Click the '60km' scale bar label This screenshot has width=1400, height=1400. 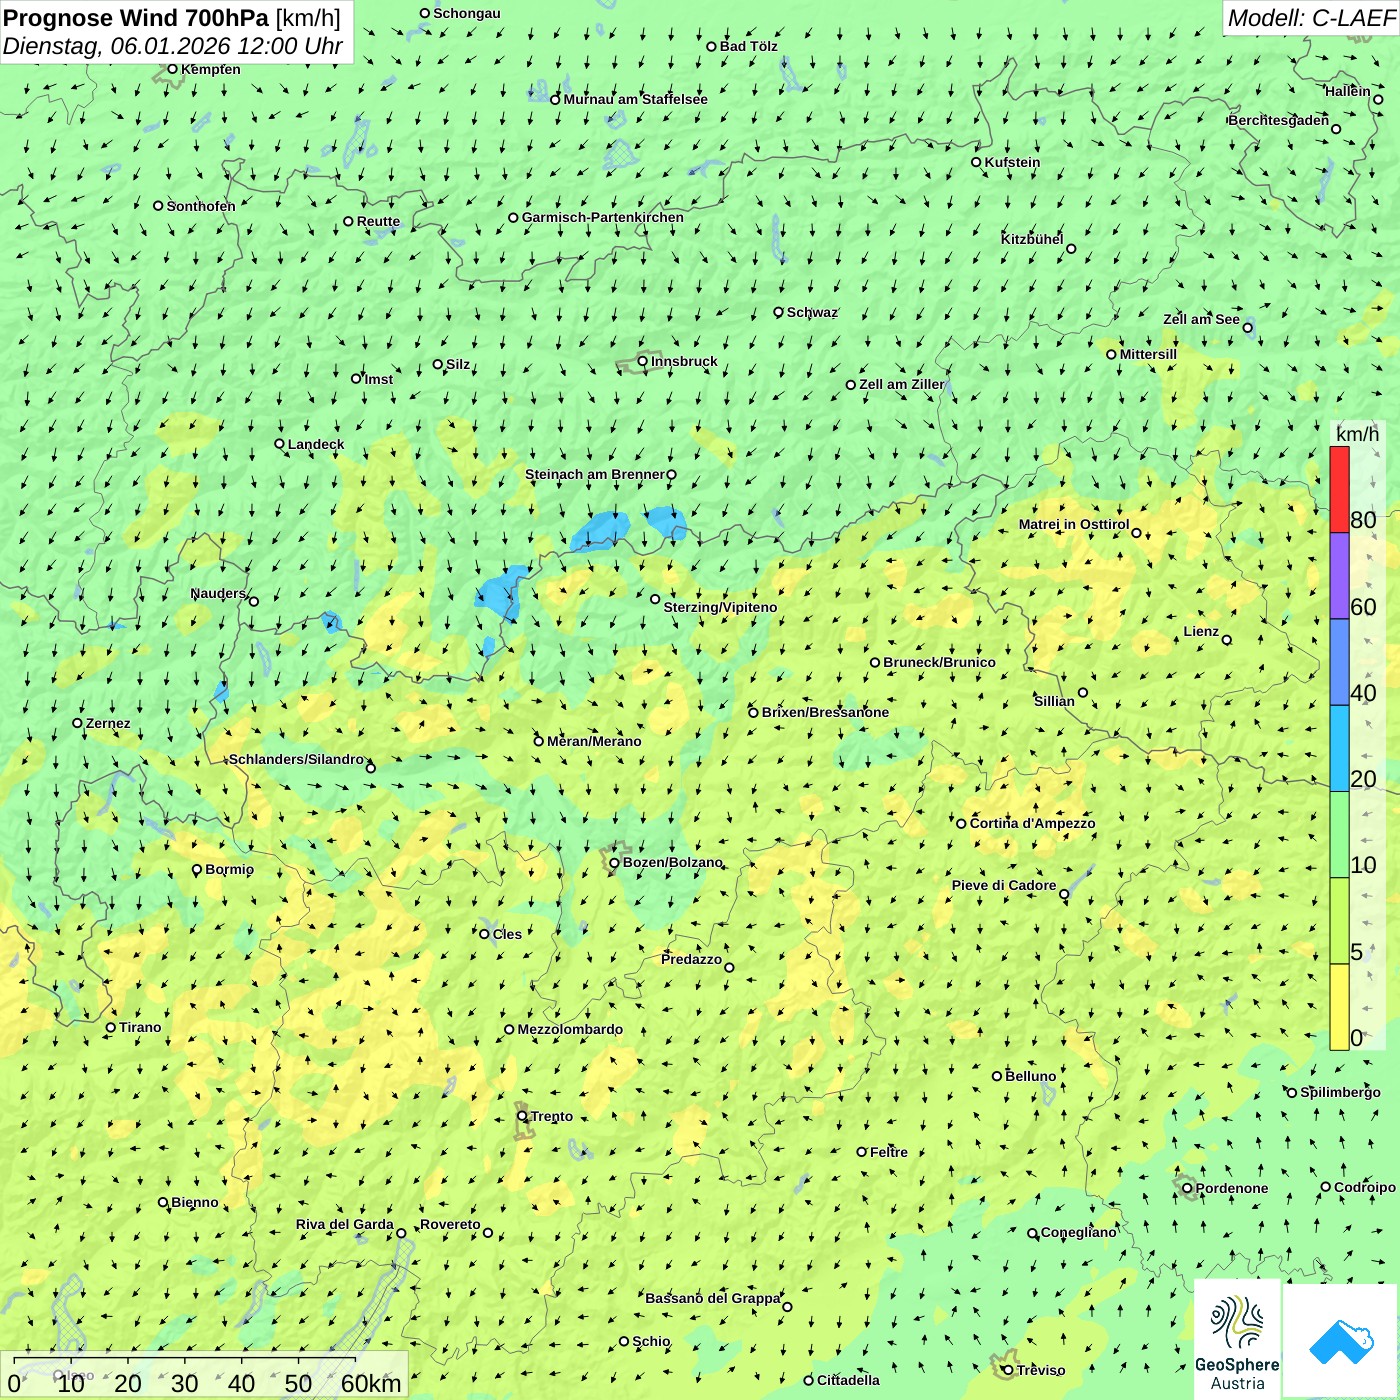[371, 1383]
